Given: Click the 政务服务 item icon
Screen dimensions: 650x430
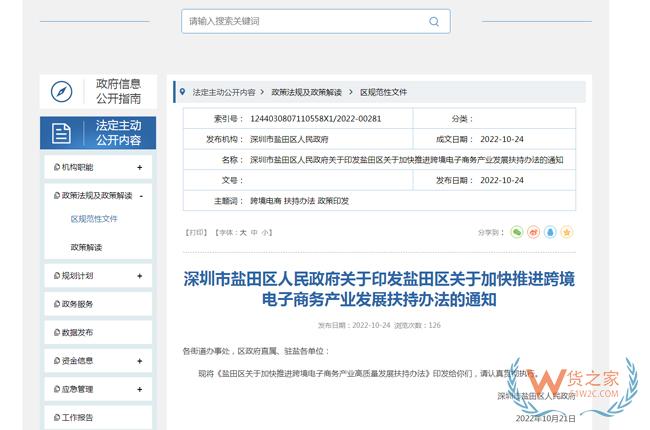Looking at the screenshot, I should [x=57, y=304].
